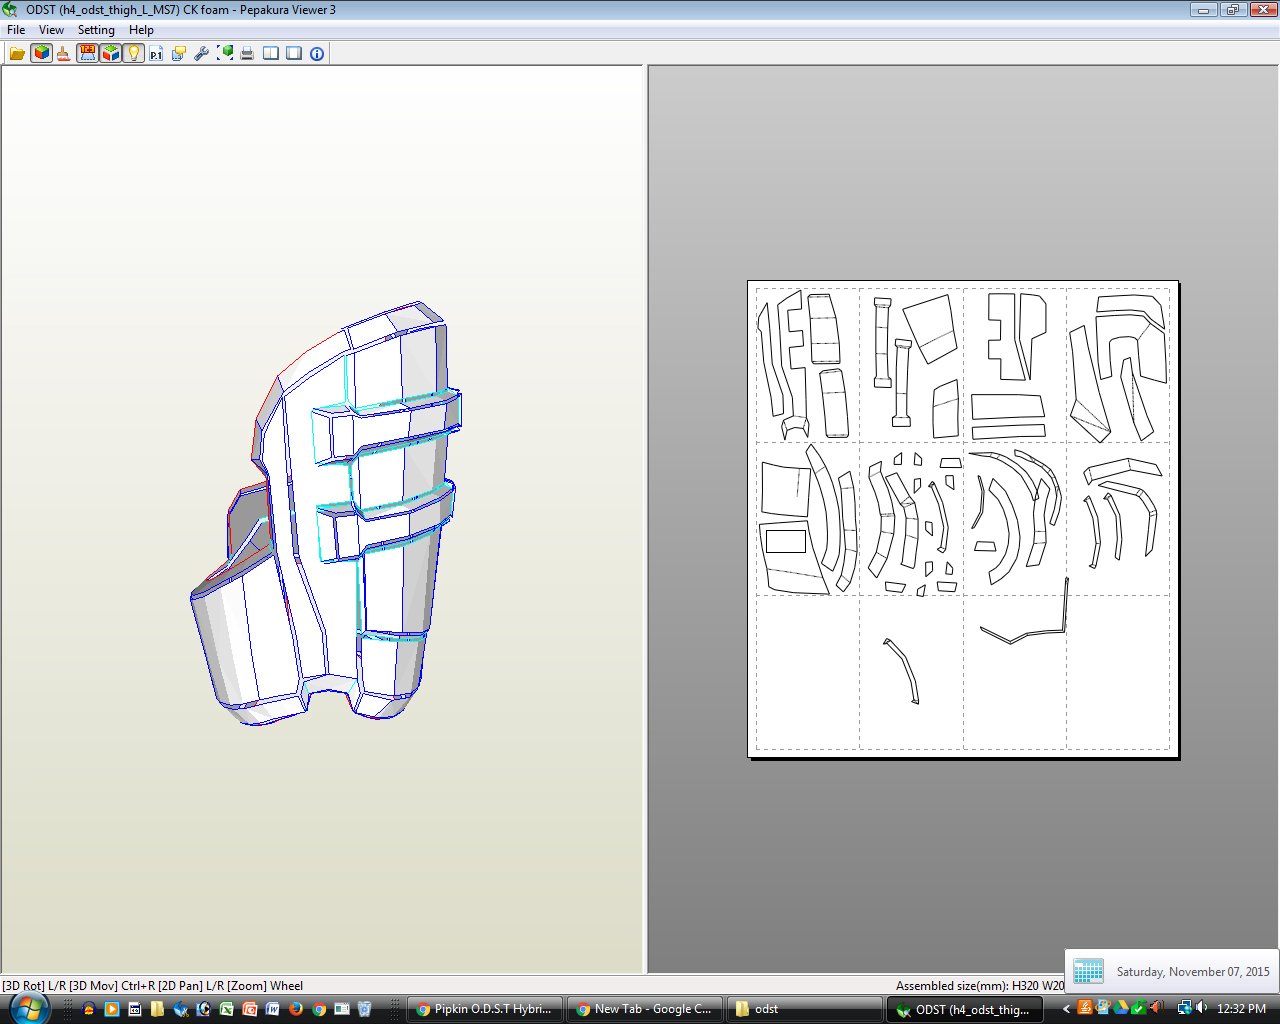
Task: Click the 12:32 PM system clock
Action: [x=1242, y=1009]
